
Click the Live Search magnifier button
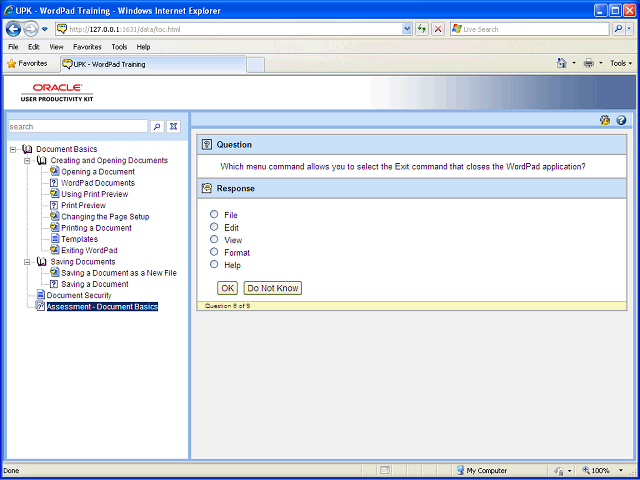click(619, 29)
